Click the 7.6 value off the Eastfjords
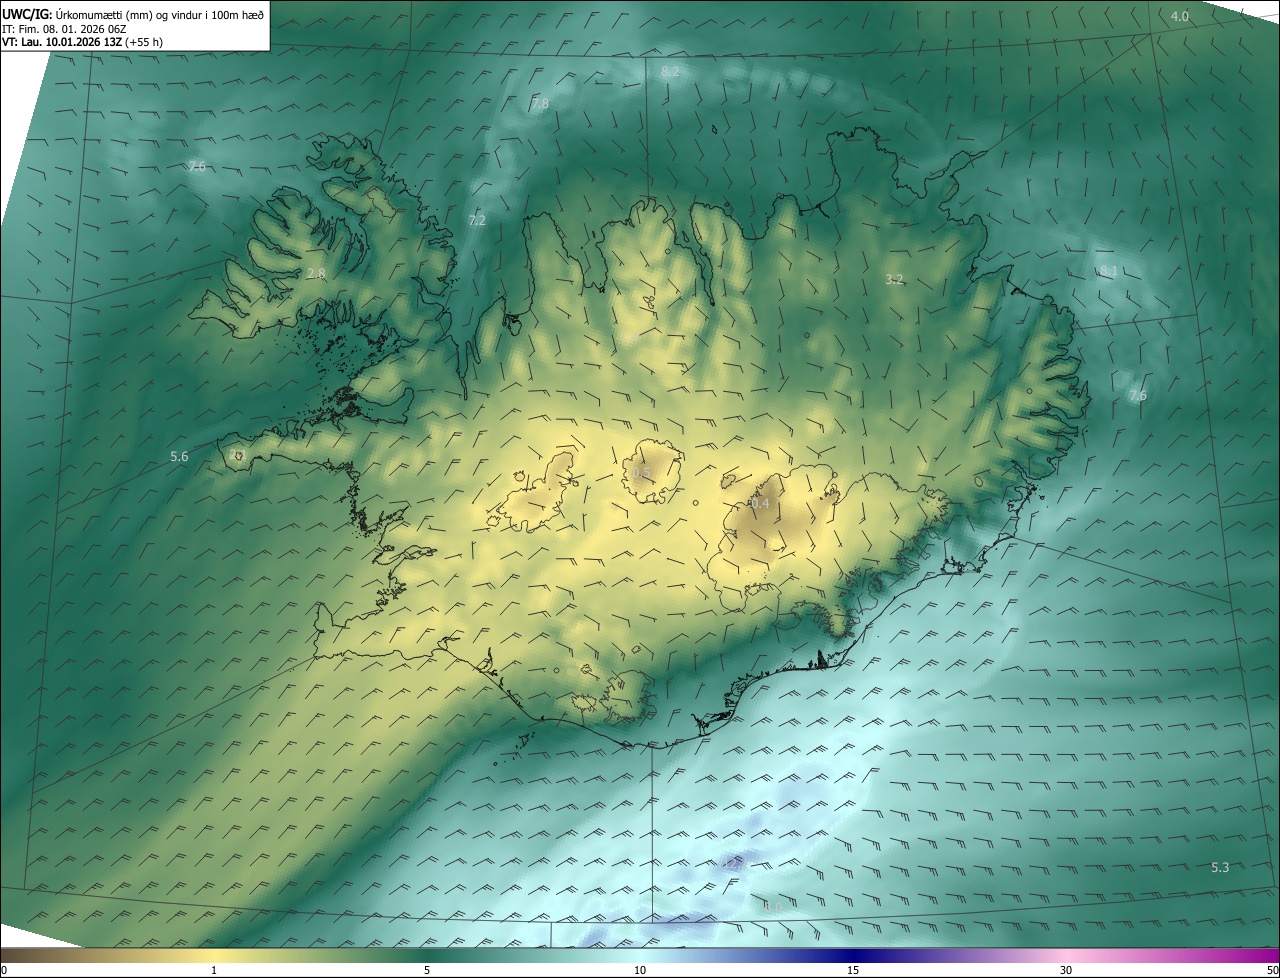The height and width of the screenshot is (978, 1280). pyautogui.click(x=1137, y=396)
